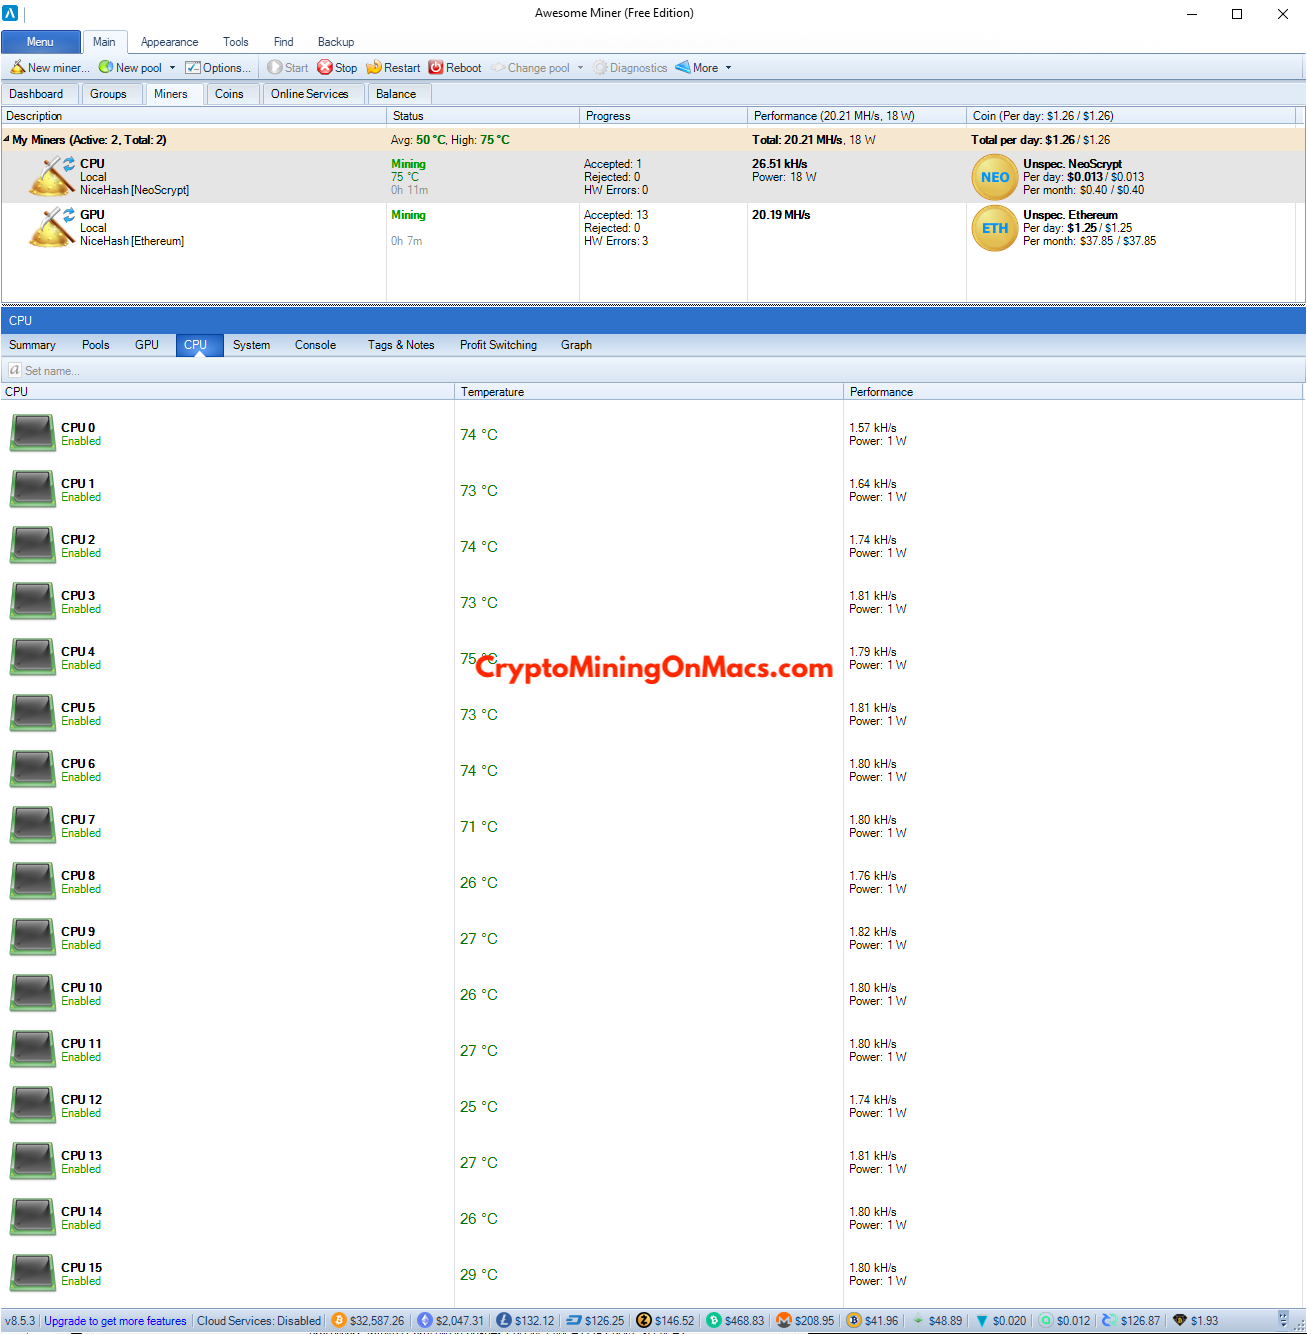Image resolution: width=1307 pixels, height=1334 pixels.
Task: Click the More toolbar button
Action: coord(697,68)
